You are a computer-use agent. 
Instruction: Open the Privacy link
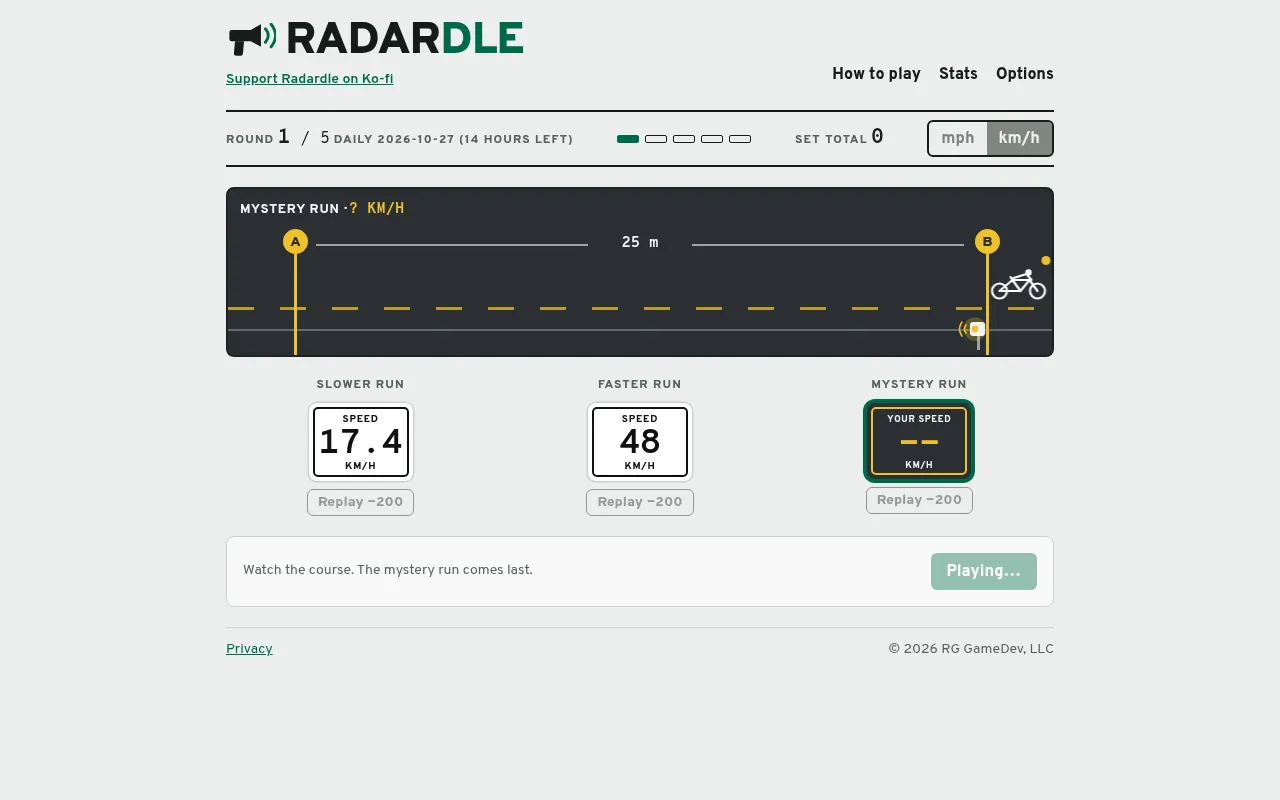pos(249,649)
